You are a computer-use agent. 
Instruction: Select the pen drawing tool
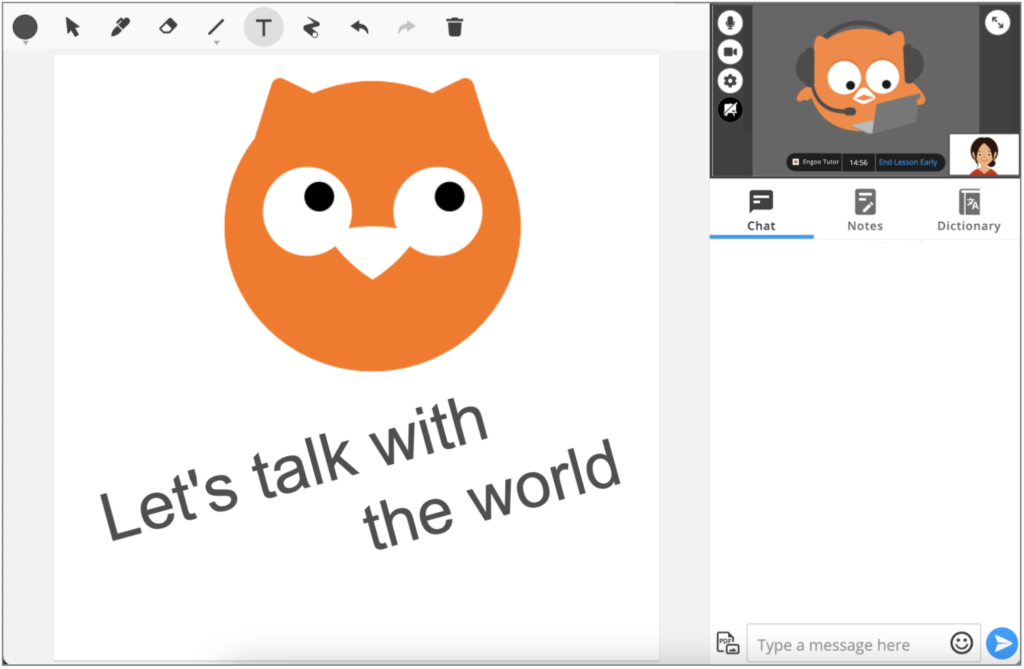[x=120, y=27]
